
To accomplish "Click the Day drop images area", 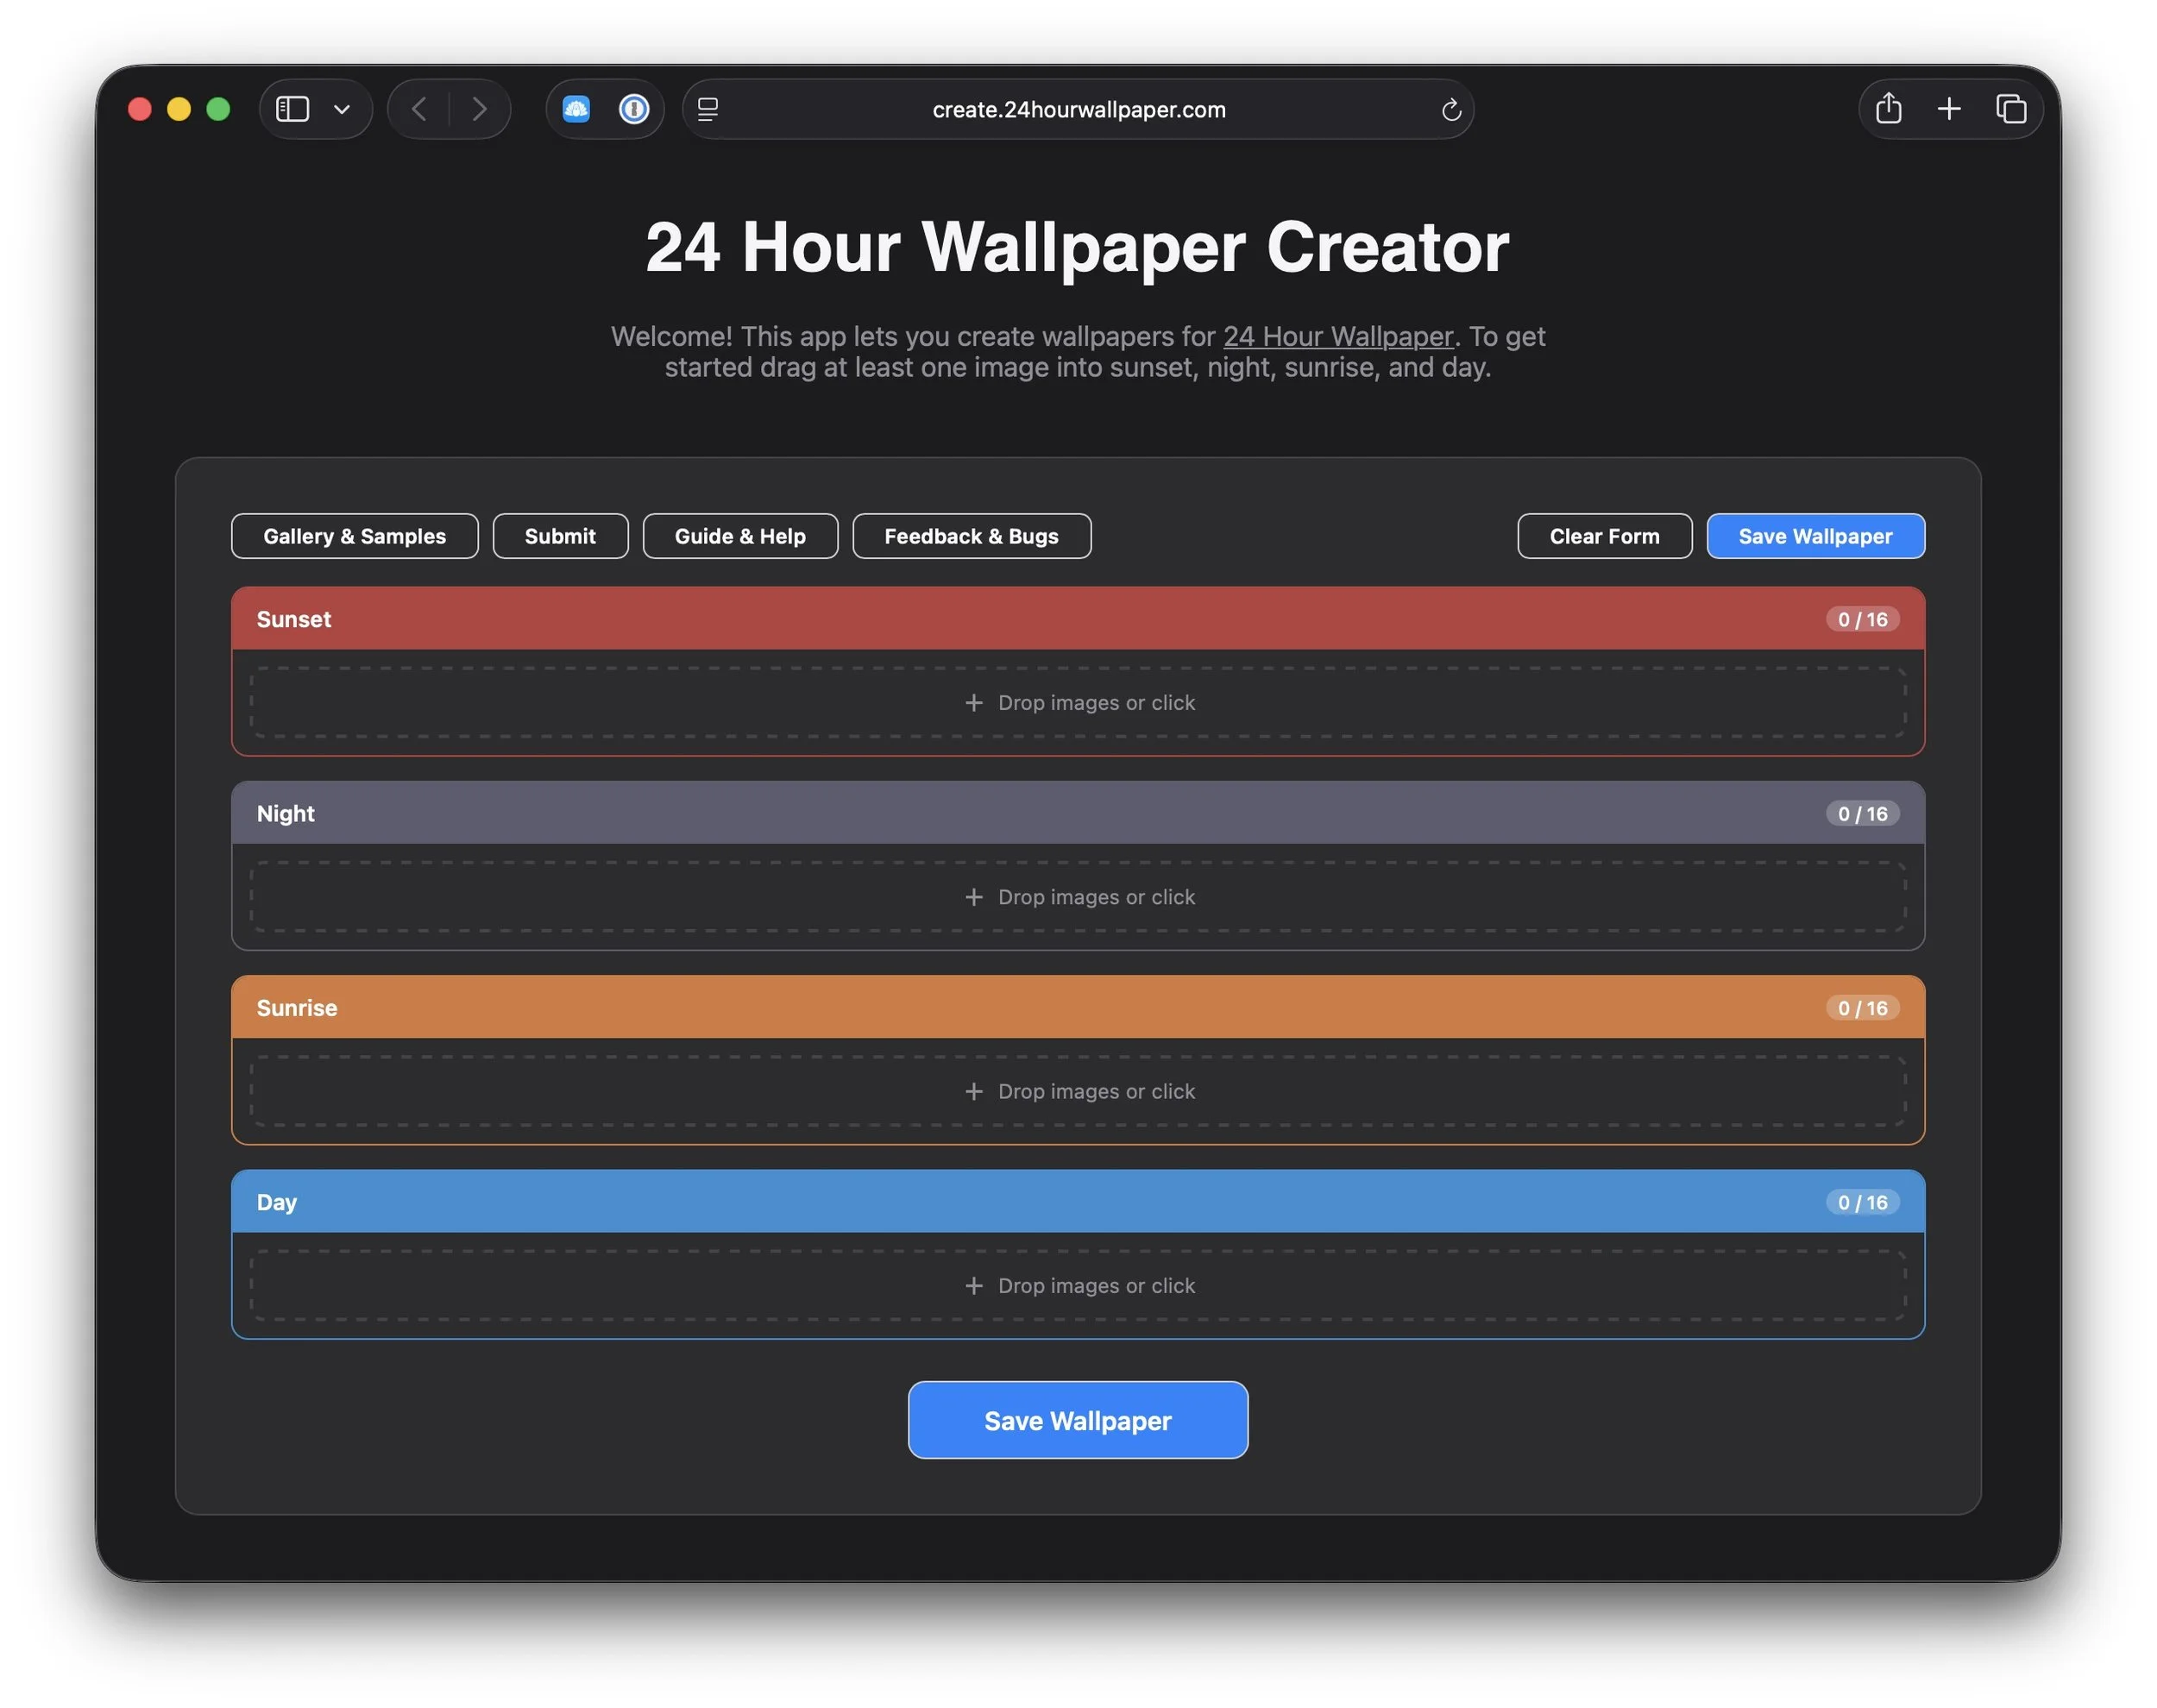I will click(x=1078, y=1285).
